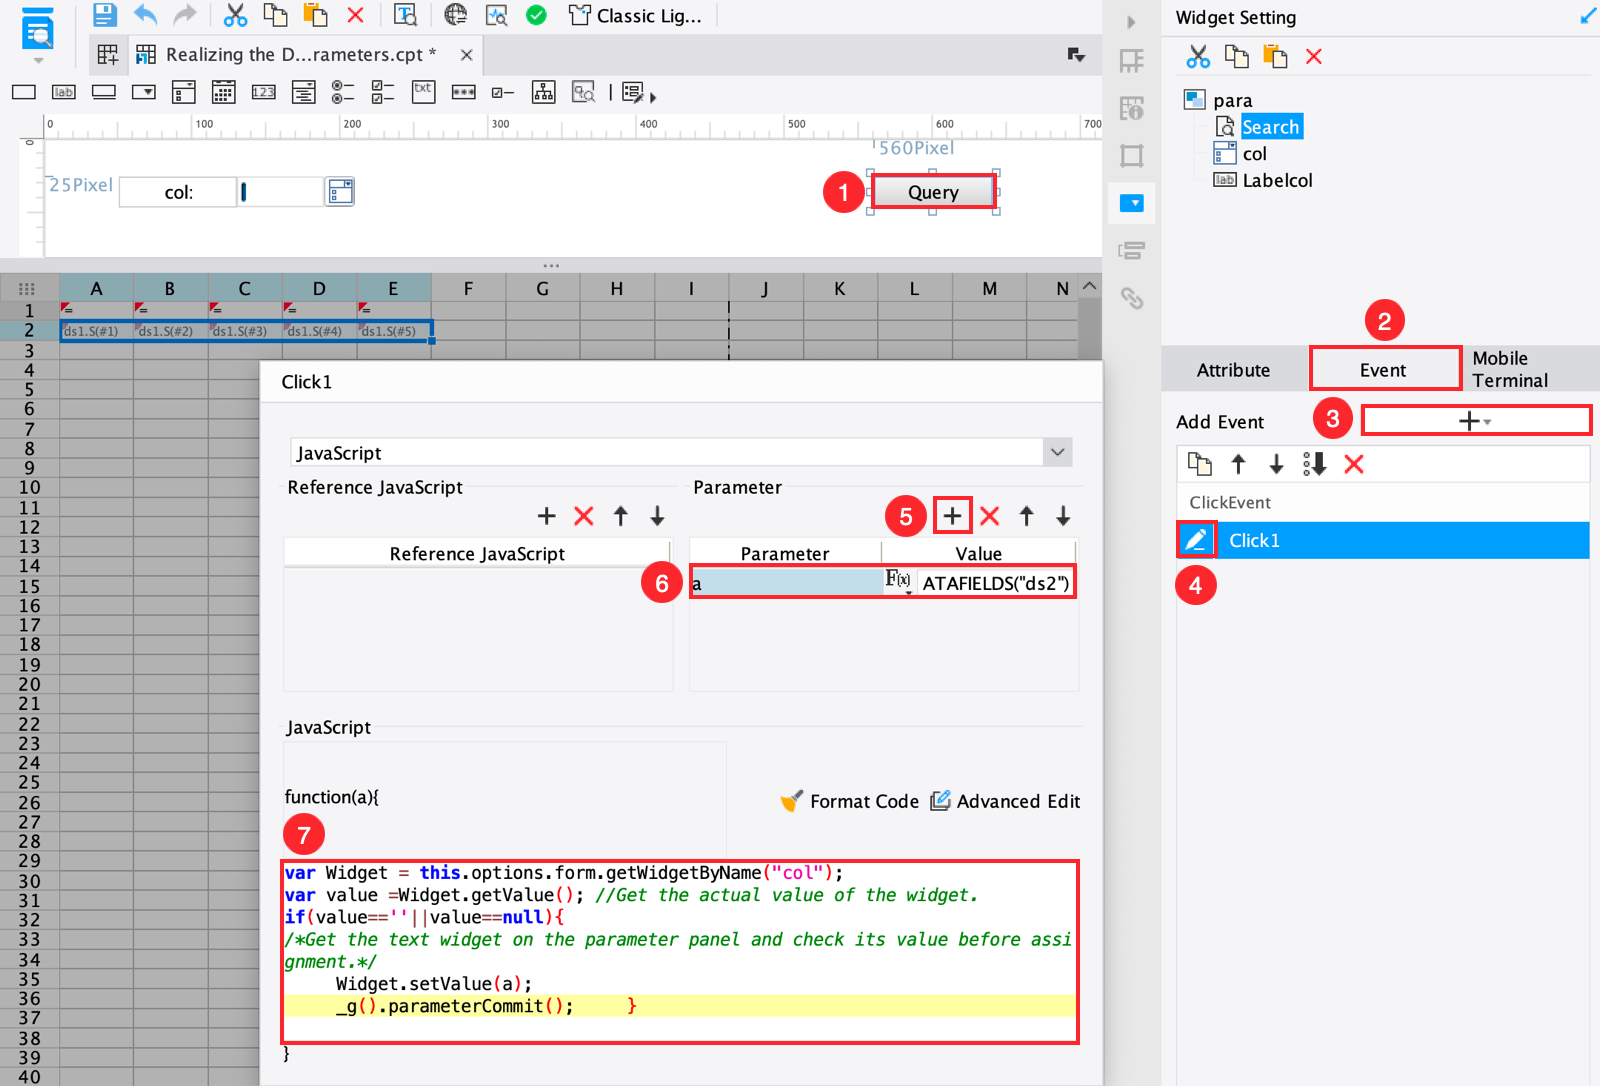Open the Classic Light theme selector
This screenshot has width=1600, height=1086.
[x=635, y=15]
